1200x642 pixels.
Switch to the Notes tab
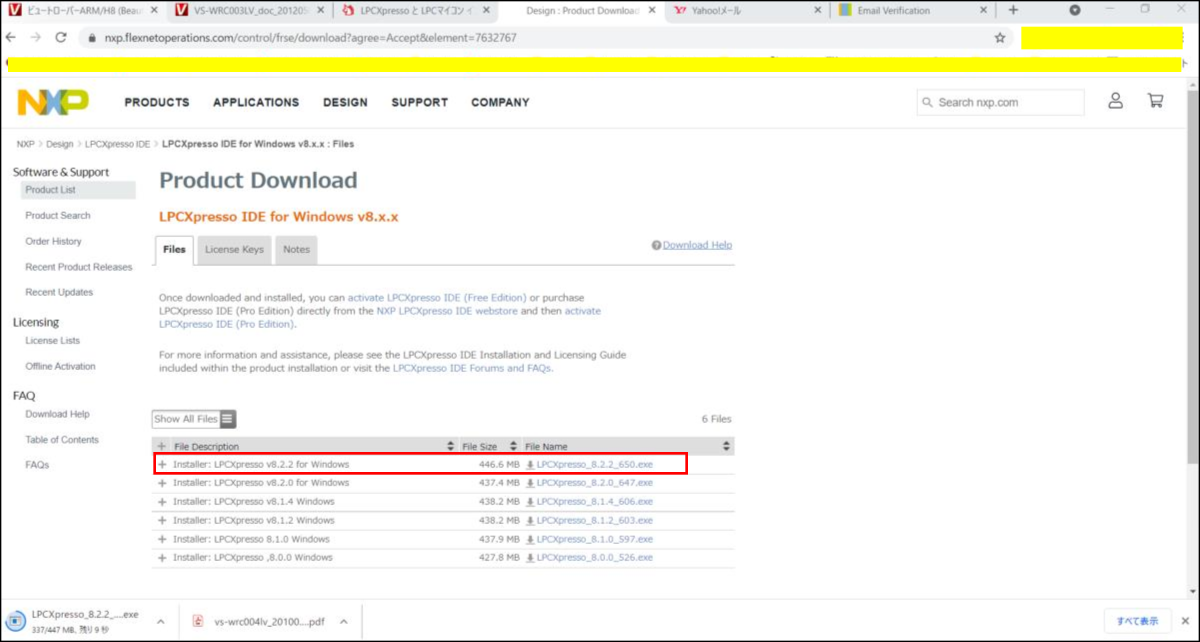point(296,250)
